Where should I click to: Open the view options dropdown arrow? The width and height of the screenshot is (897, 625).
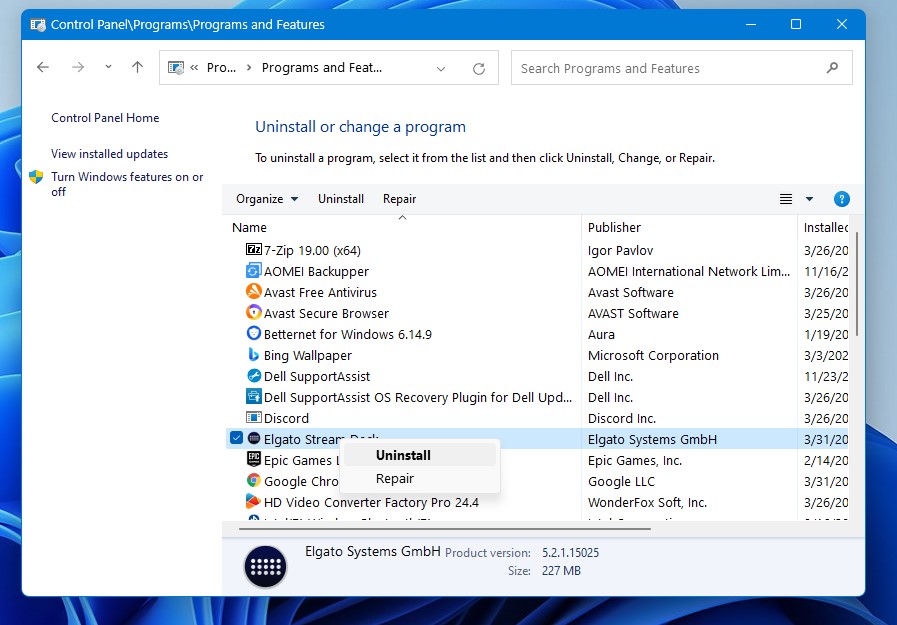coord(809,199)
